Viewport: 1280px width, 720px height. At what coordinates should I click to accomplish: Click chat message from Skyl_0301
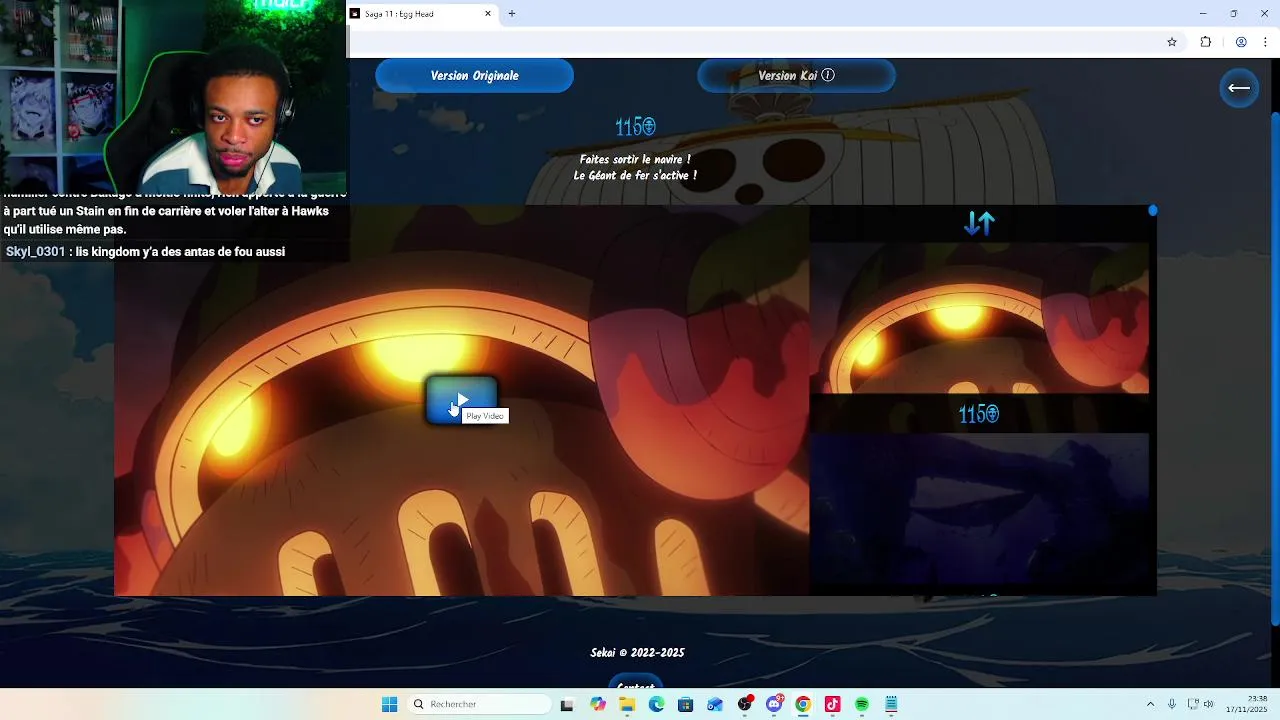[x=145, y=252]
